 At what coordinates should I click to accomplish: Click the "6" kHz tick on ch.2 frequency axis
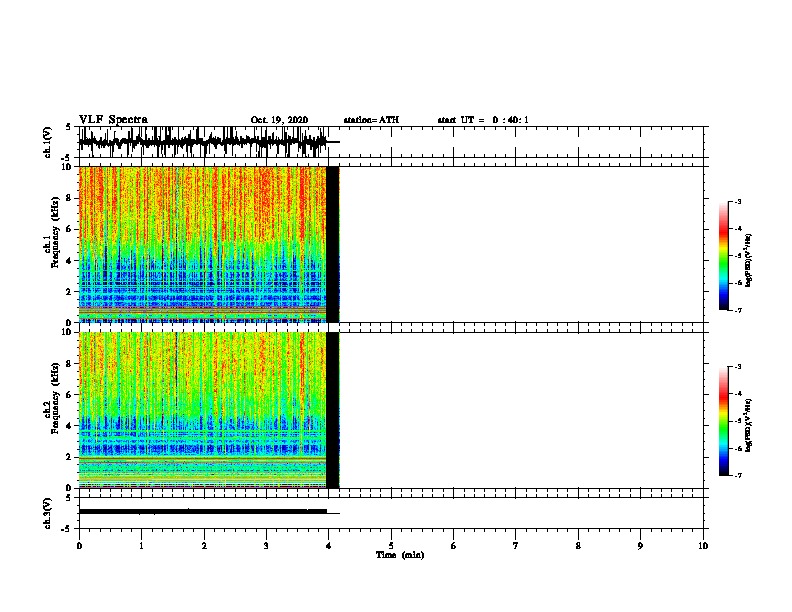pyautogui.click(x=69, y=395)
